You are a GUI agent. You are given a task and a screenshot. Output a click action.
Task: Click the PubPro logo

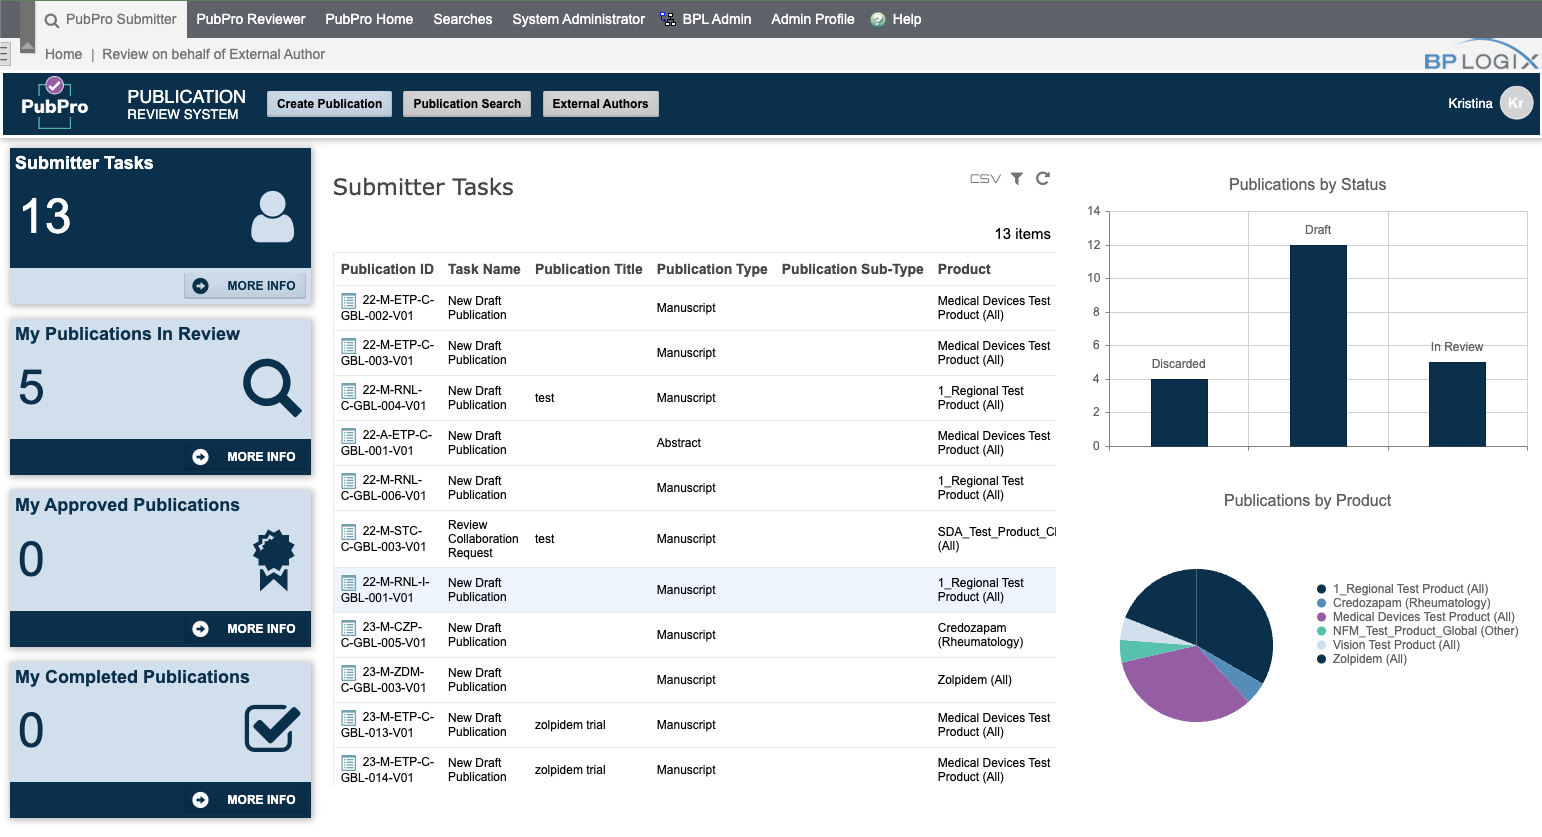54,103
